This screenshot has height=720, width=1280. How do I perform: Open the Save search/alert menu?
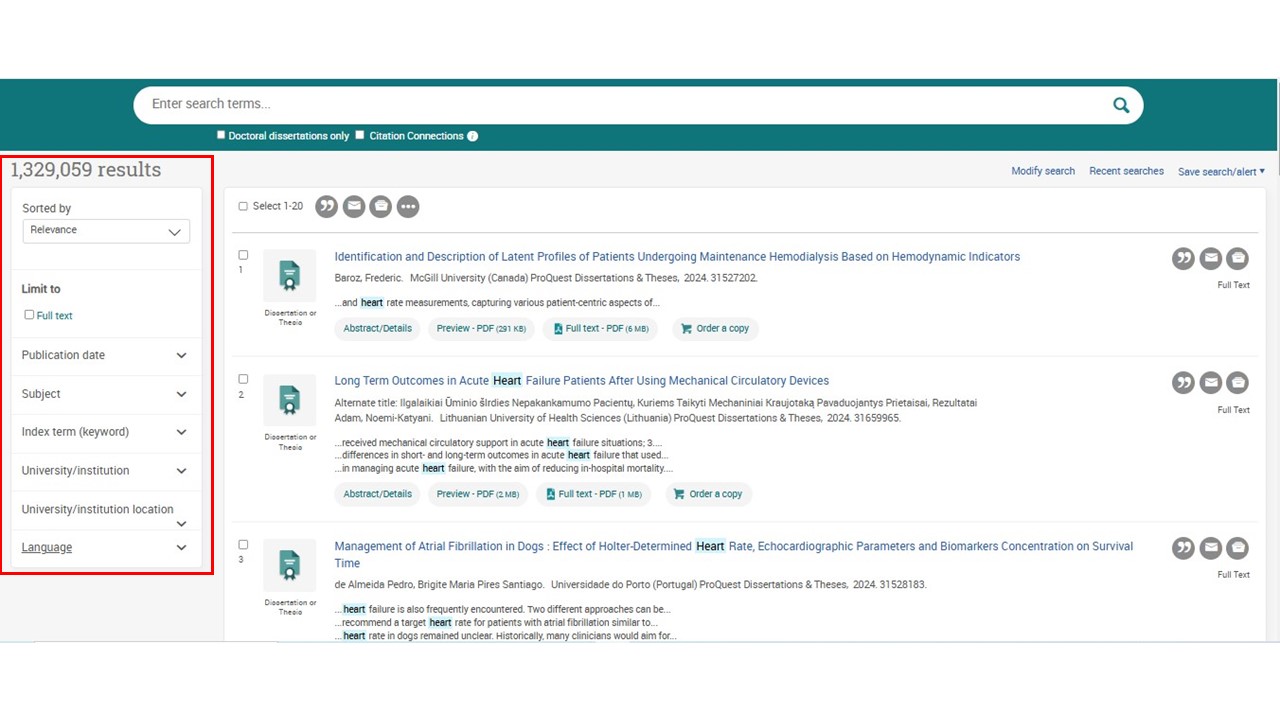tap(1221, 172)
